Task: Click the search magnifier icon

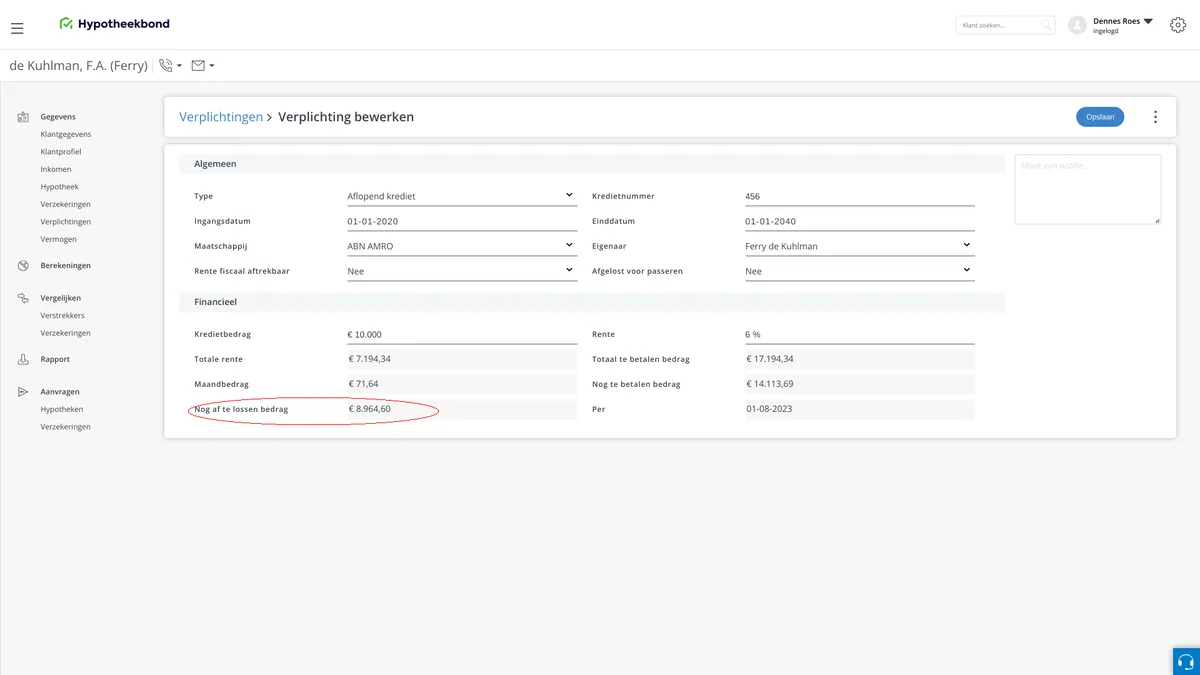Action: [x=1046, y=25]
